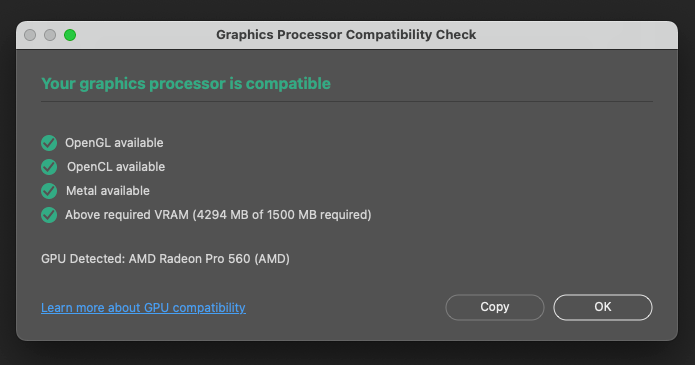
Task: Click the Above required VRAM words
Action: (x=127, y=215)
